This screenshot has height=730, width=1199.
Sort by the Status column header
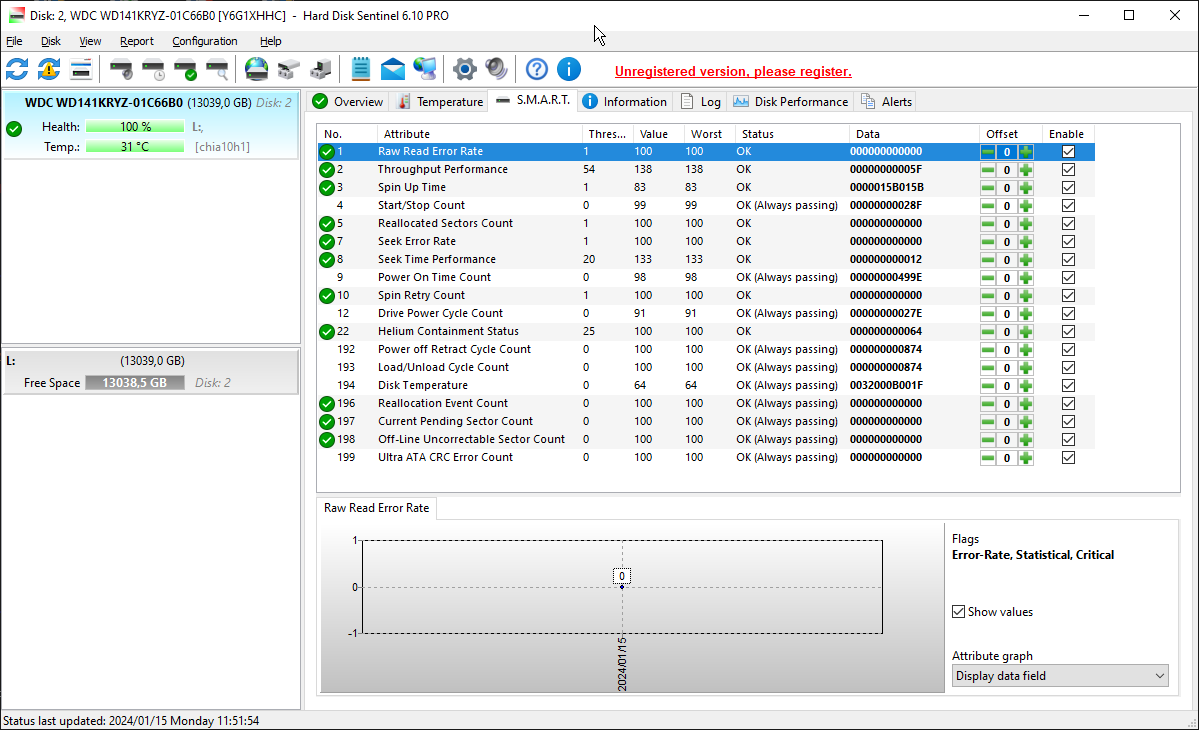(791, 134)
